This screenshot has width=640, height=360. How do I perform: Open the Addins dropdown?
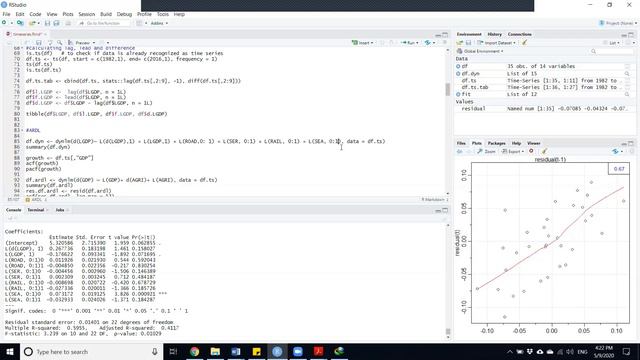tap(159, 23)
